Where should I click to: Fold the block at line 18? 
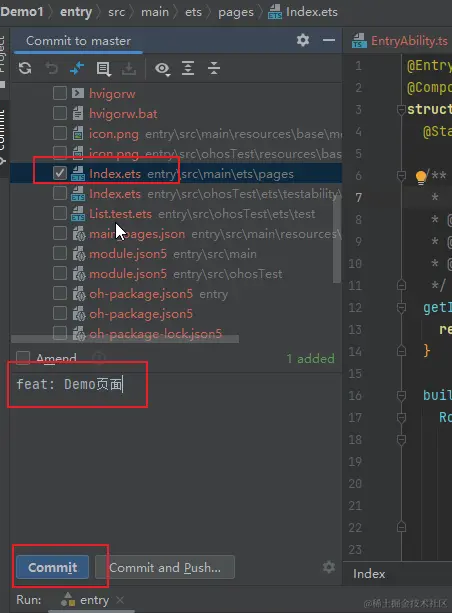tap(401, 440)
